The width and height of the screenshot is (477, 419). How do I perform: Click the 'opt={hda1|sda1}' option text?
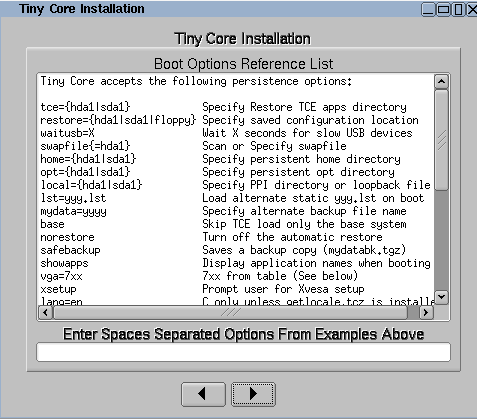(x=85, y=172)
